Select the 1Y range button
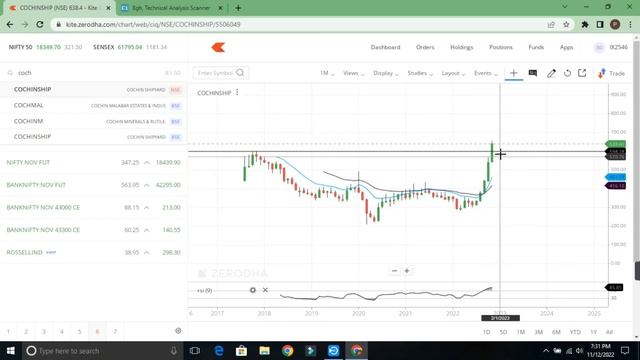Screen dimensions: 640x360 (593, 332)
